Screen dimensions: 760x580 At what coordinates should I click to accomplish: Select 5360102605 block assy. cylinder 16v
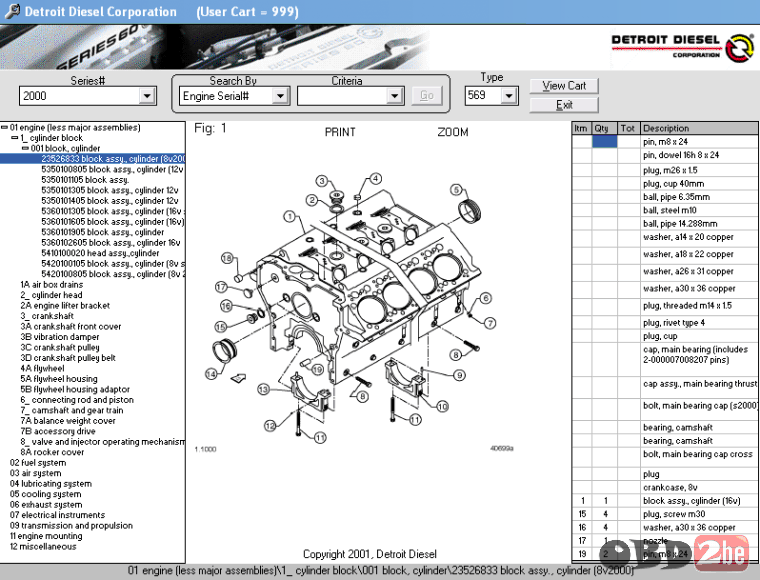click(x=111, y=243)
